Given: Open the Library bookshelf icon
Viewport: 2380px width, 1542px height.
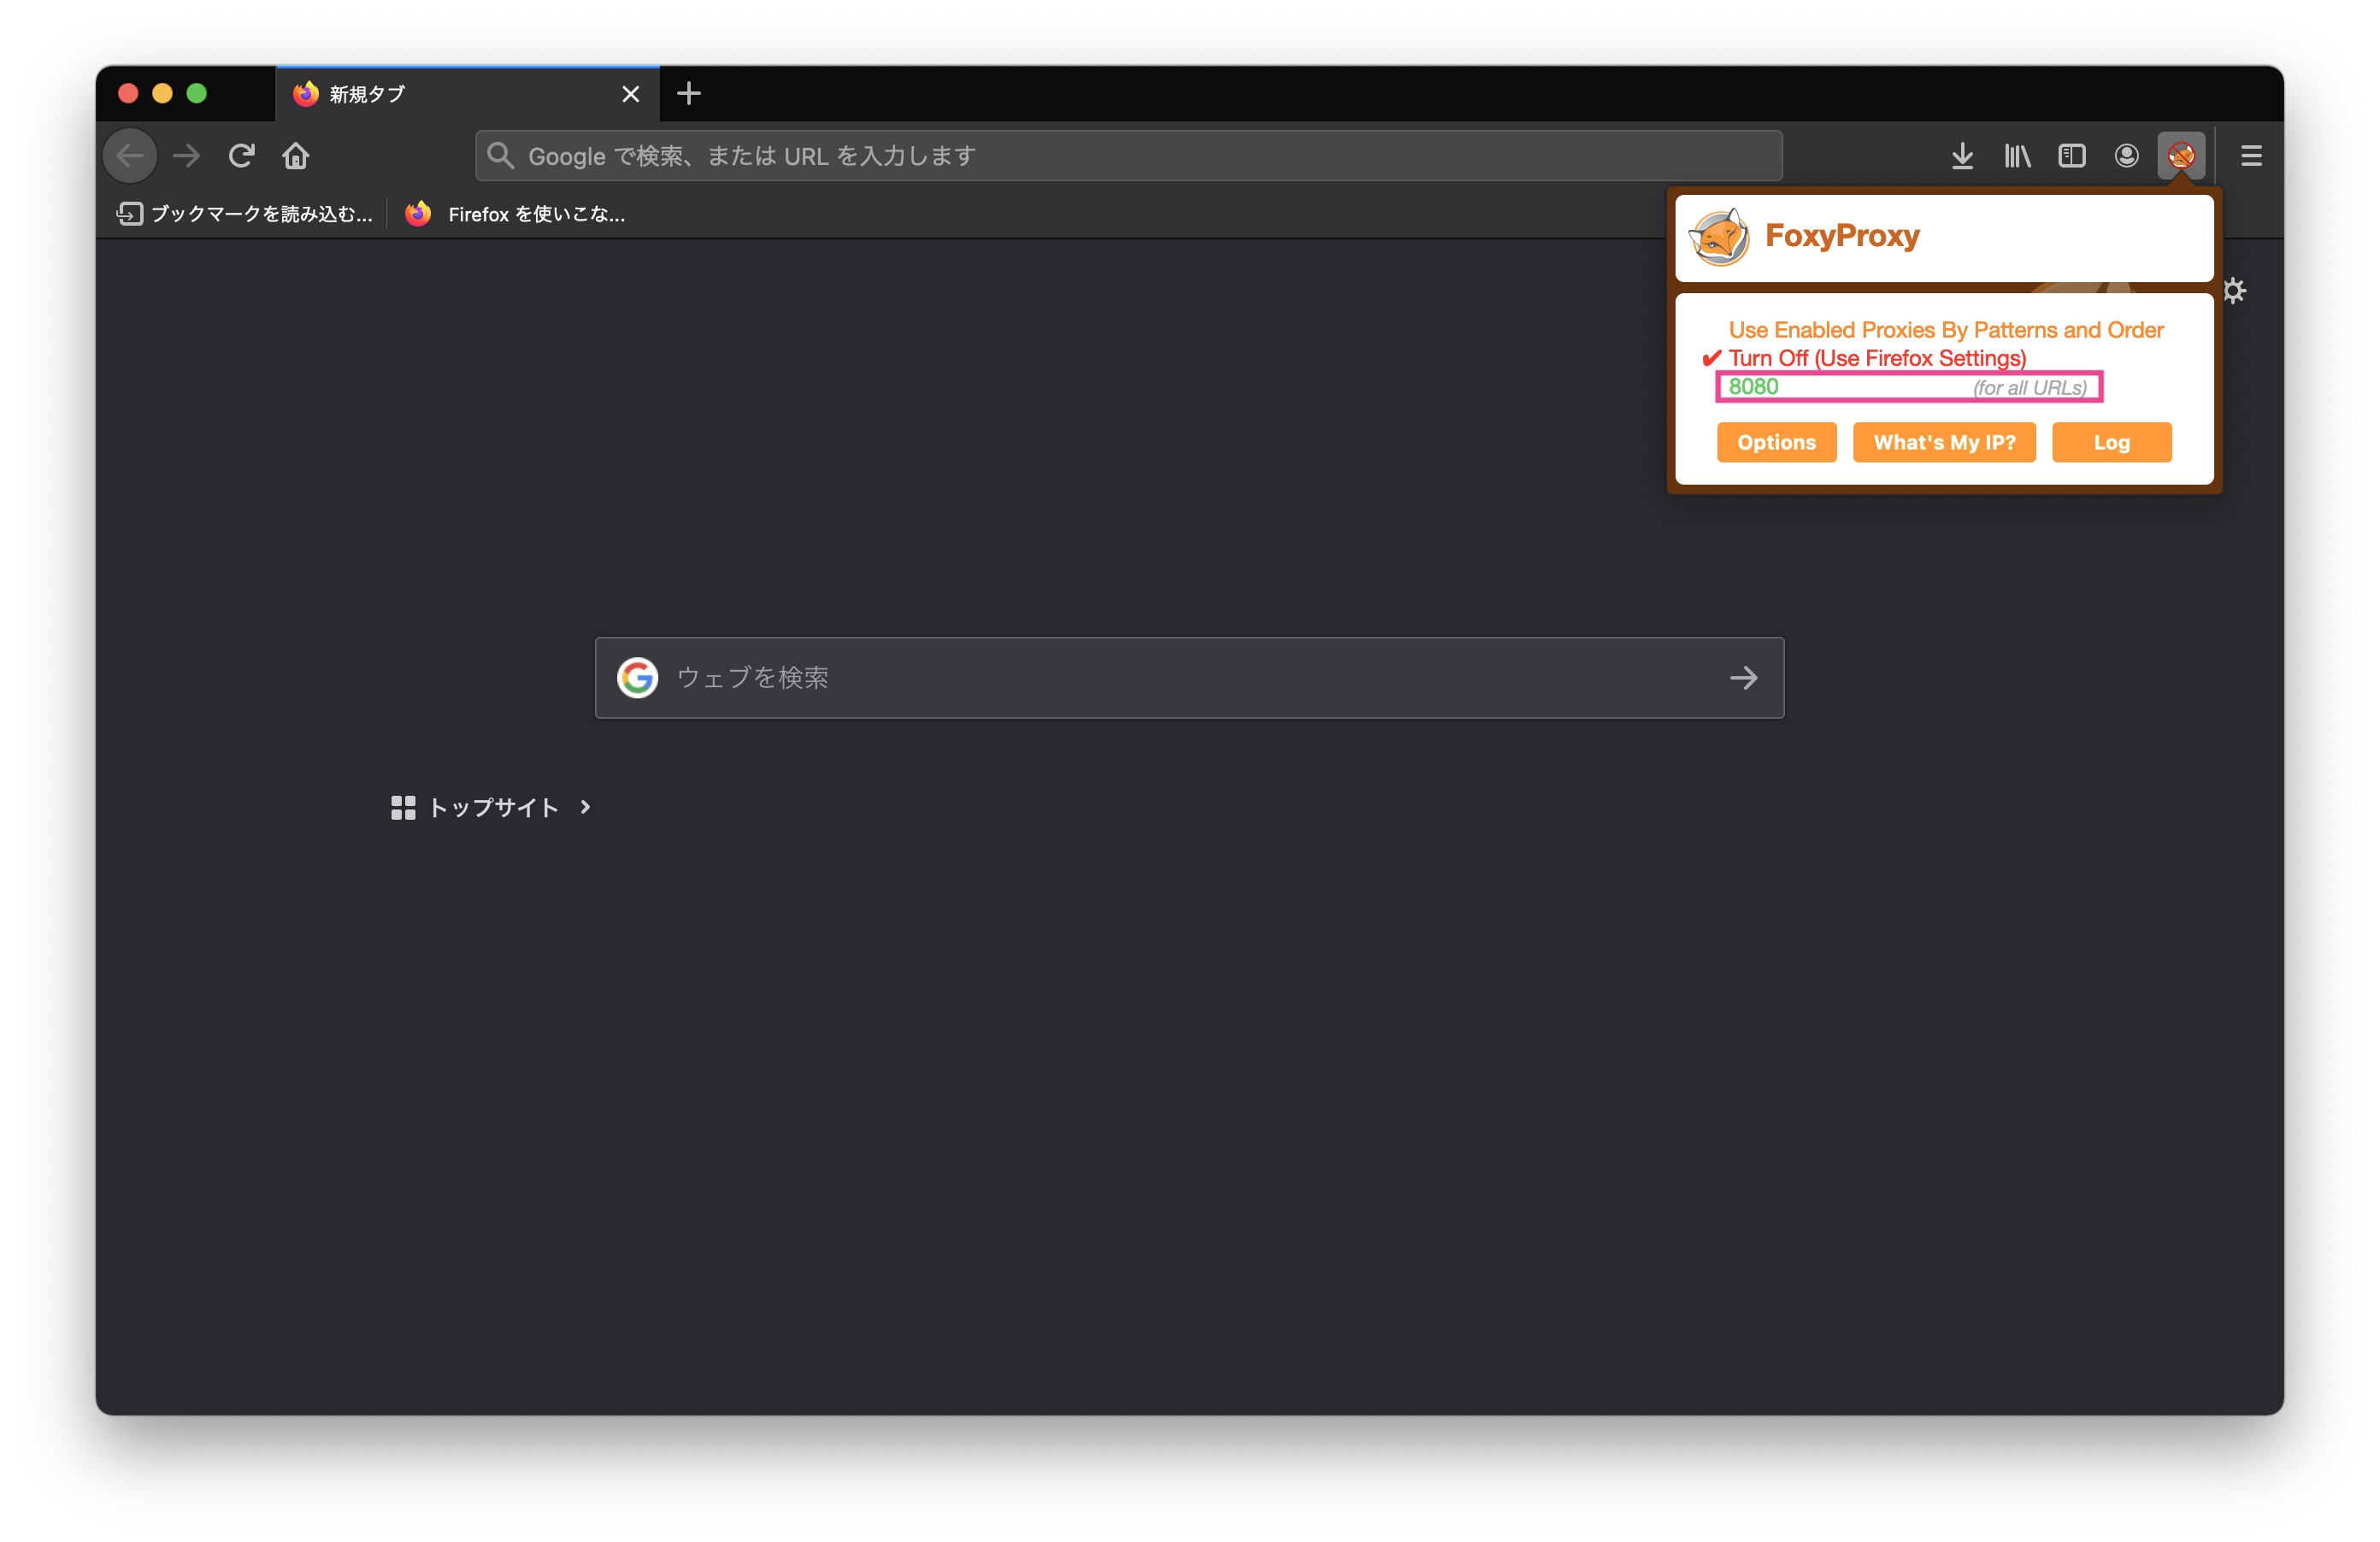Looking at the screenshot, I should tap(2017, 156).
